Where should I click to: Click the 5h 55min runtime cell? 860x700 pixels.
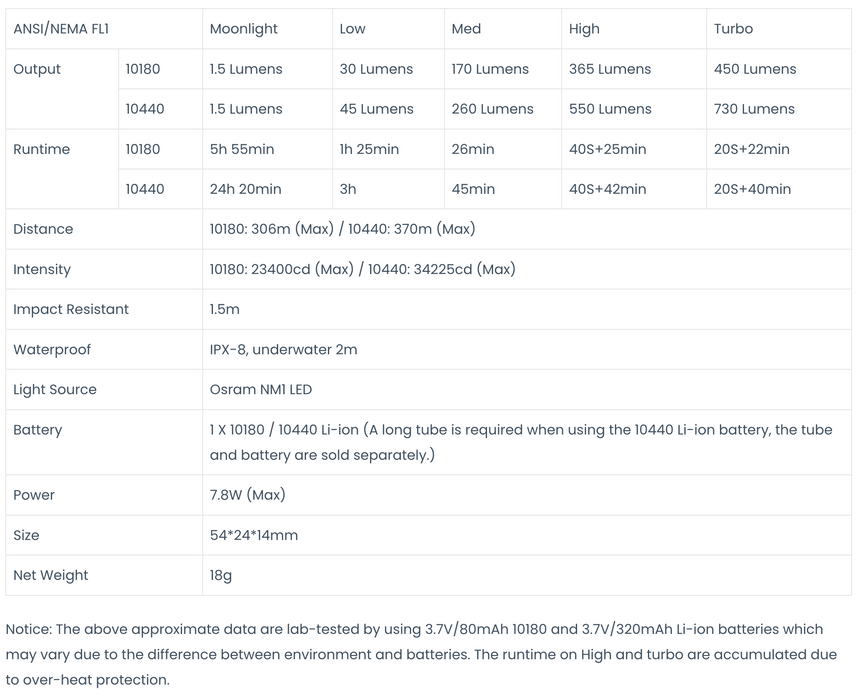(x=242, y=149)
